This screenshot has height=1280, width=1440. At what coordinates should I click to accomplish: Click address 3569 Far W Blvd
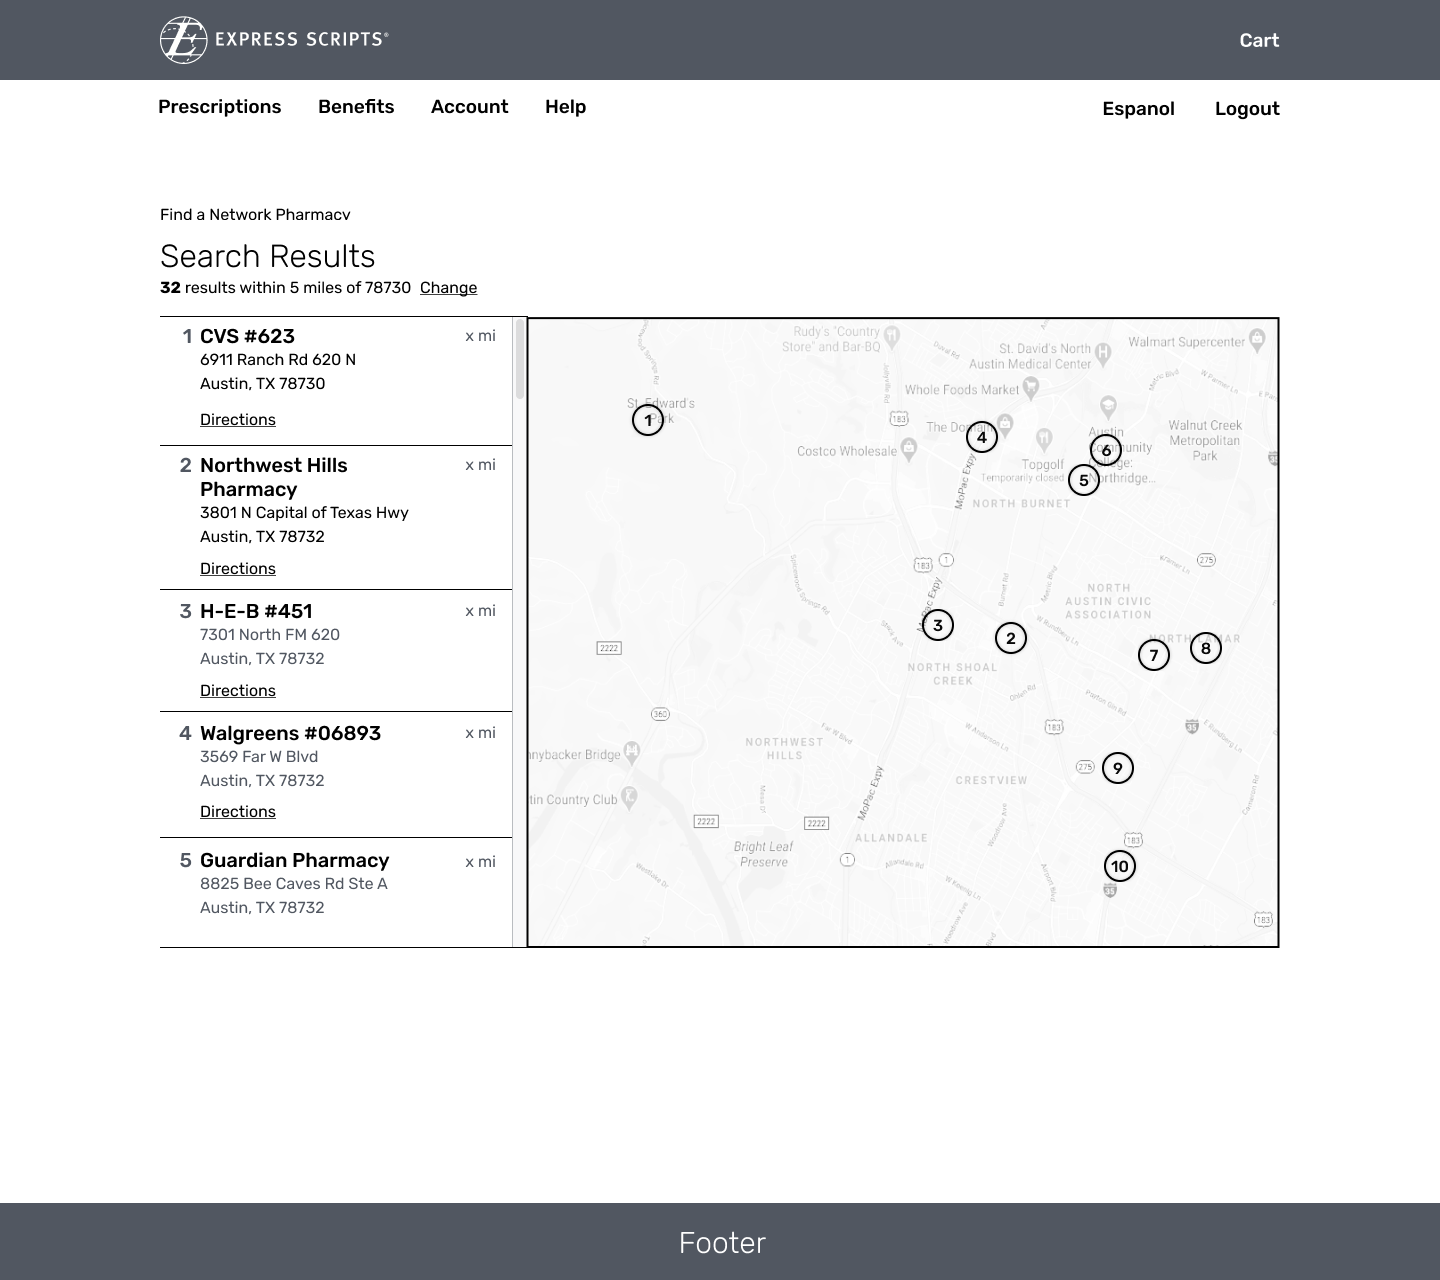click(x=259, y=757)
